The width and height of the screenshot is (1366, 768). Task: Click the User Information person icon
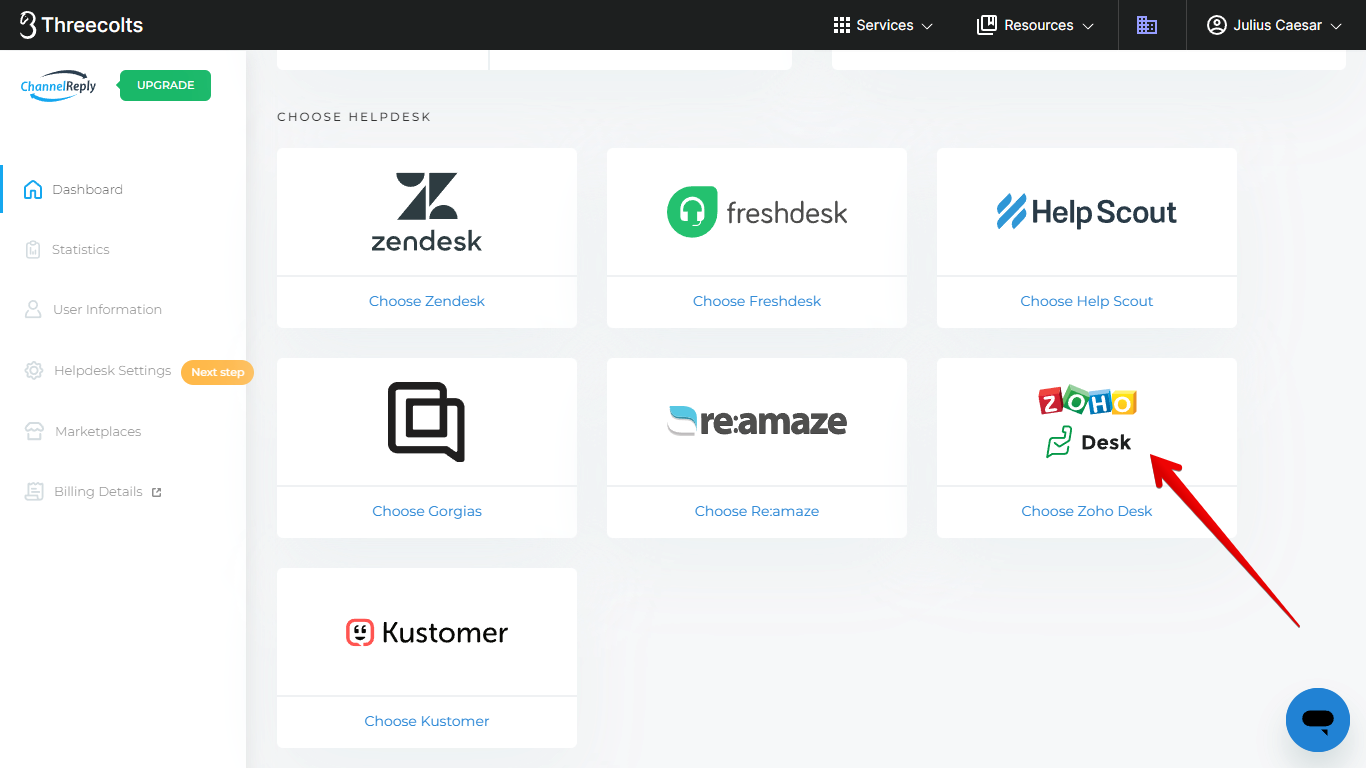(x=33, y=309)
